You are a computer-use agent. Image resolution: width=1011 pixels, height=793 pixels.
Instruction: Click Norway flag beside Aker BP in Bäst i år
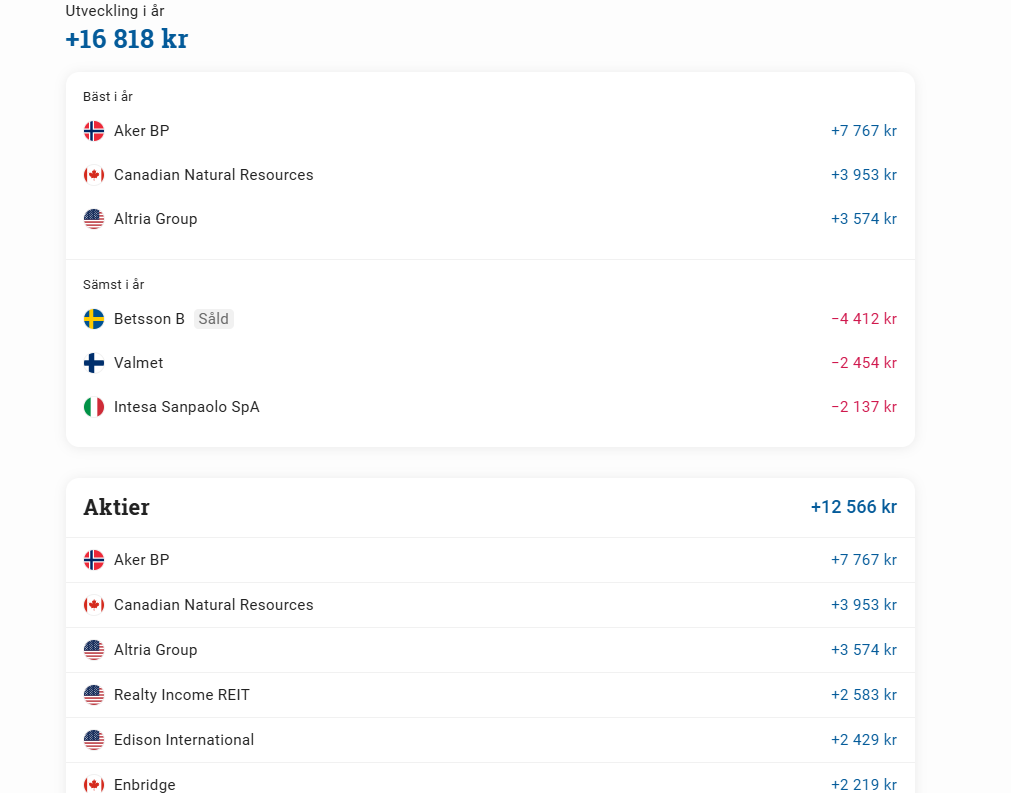point(93,131)
